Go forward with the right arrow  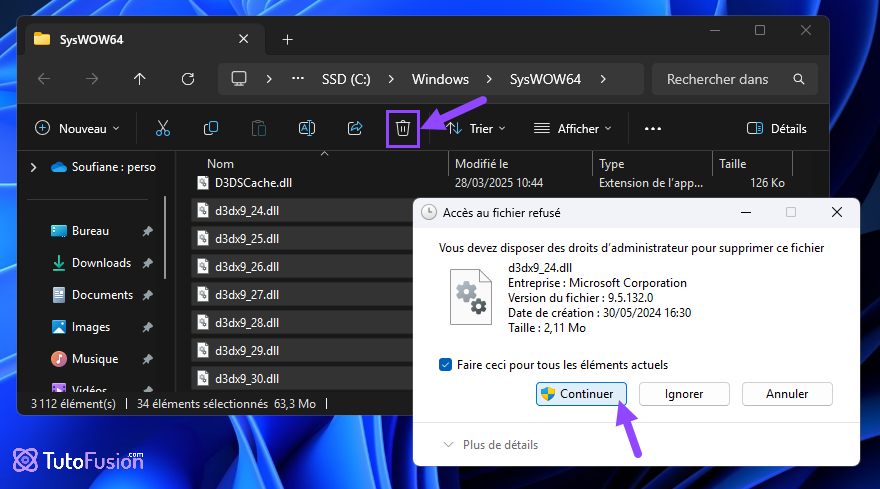(92, 79)
